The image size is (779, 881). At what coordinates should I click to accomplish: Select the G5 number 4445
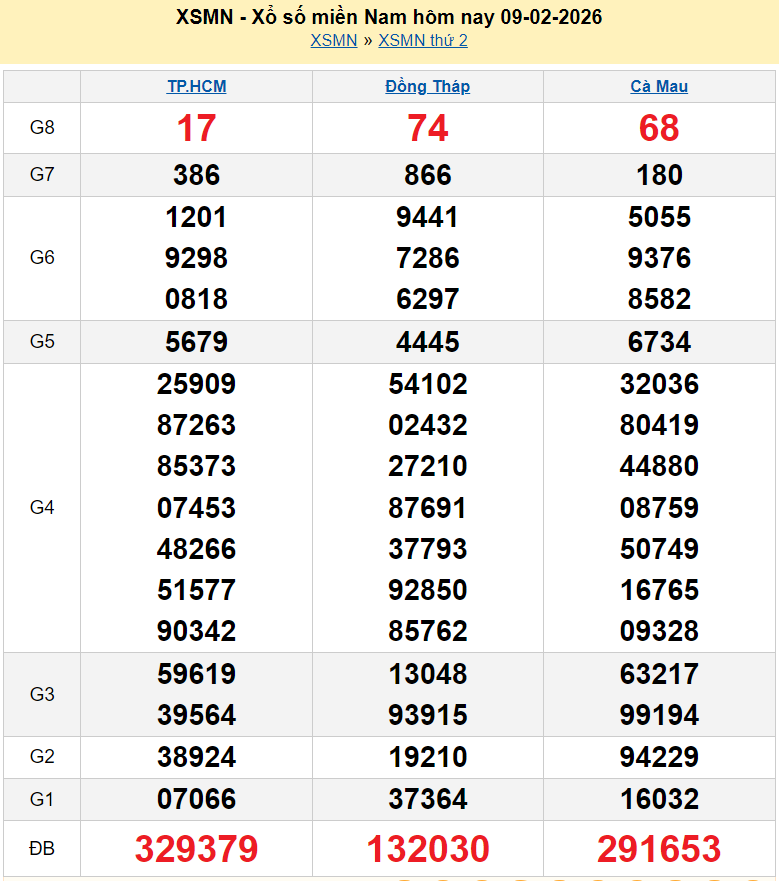coord(427,342)
